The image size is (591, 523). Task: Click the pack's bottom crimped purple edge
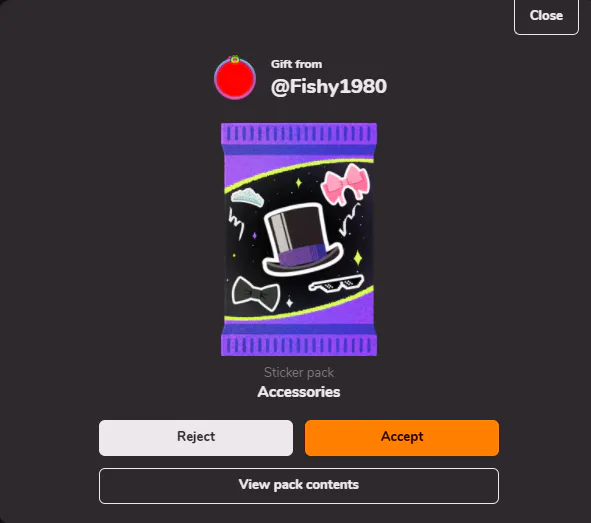pos(299,345)
